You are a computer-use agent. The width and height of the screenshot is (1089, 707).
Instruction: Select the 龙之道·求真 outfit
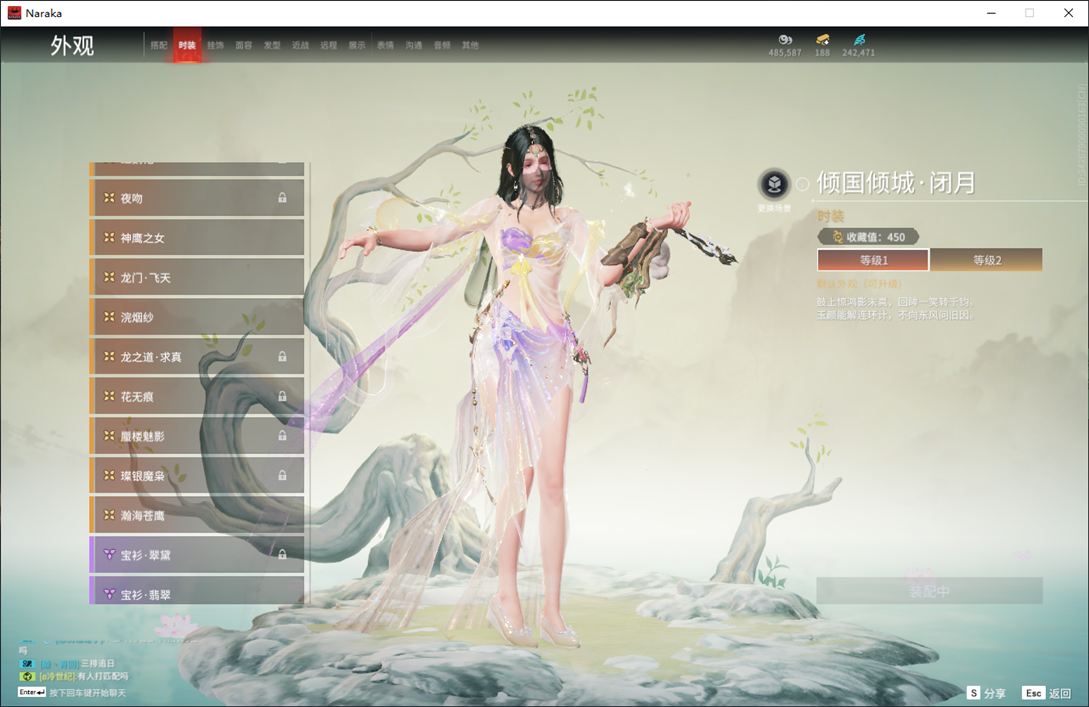pos(197,356)
